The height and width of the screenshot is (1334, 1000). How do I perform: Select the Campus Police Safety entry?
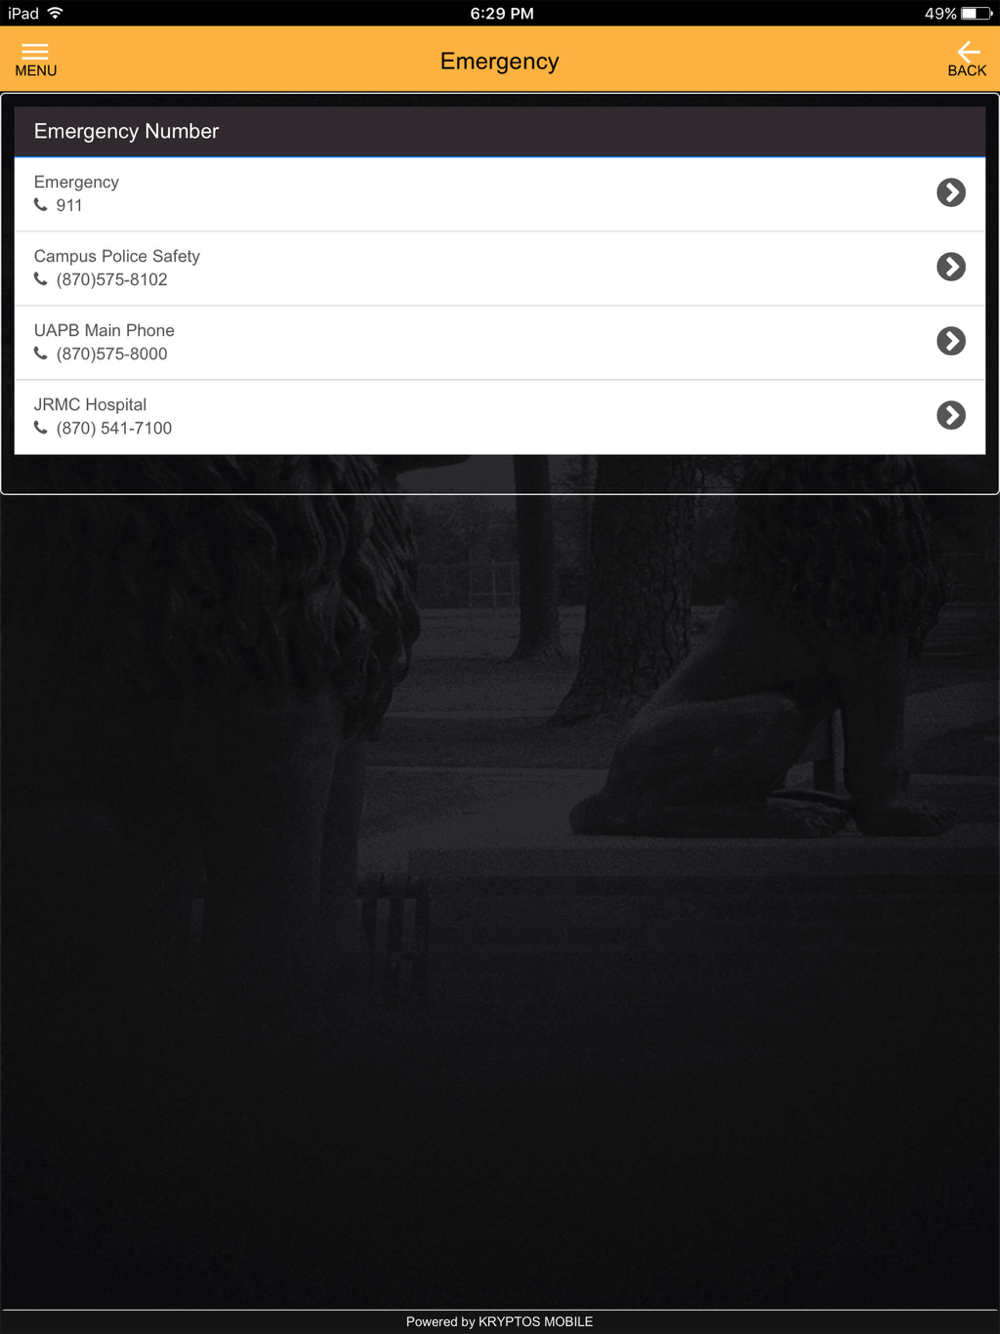(x=500, y=269)
